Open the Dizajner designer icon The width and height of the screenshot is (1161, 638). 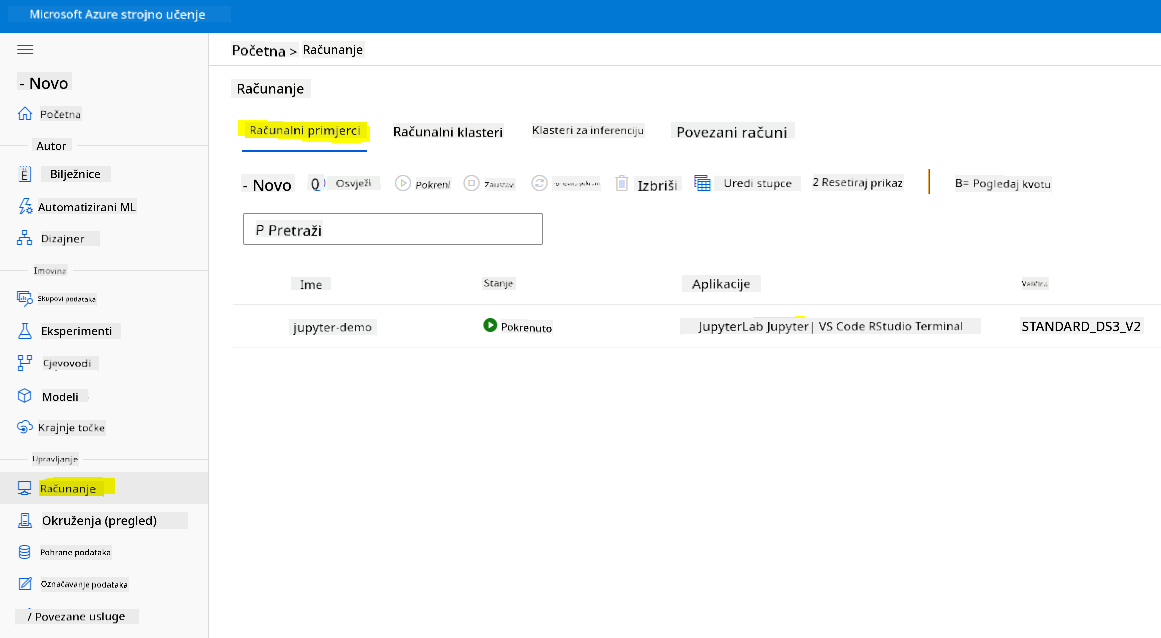click(25, 238)
